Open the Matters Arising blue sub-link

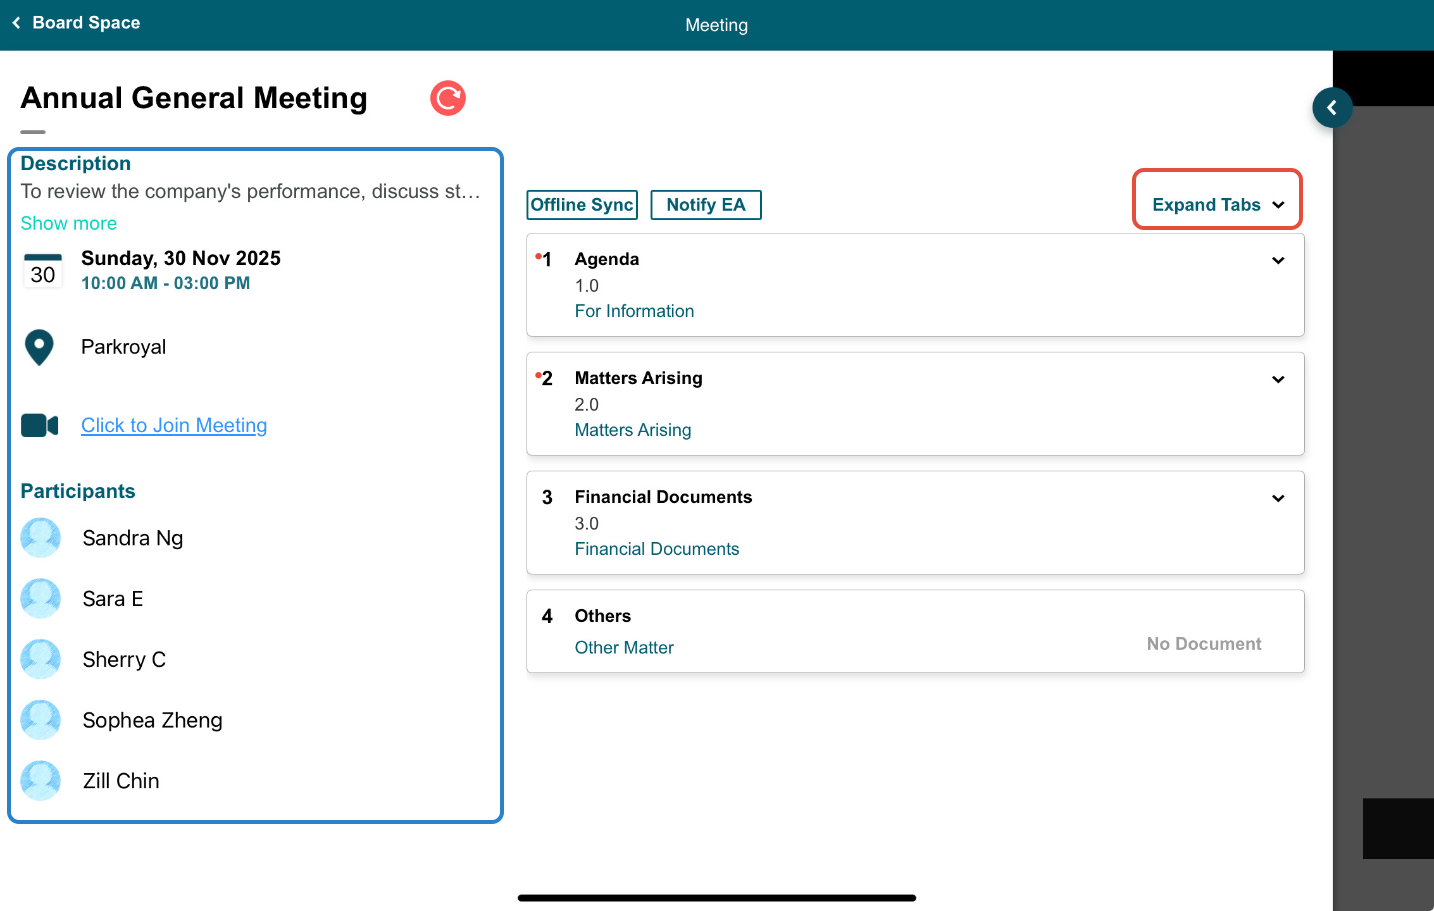tap(633, 430)
